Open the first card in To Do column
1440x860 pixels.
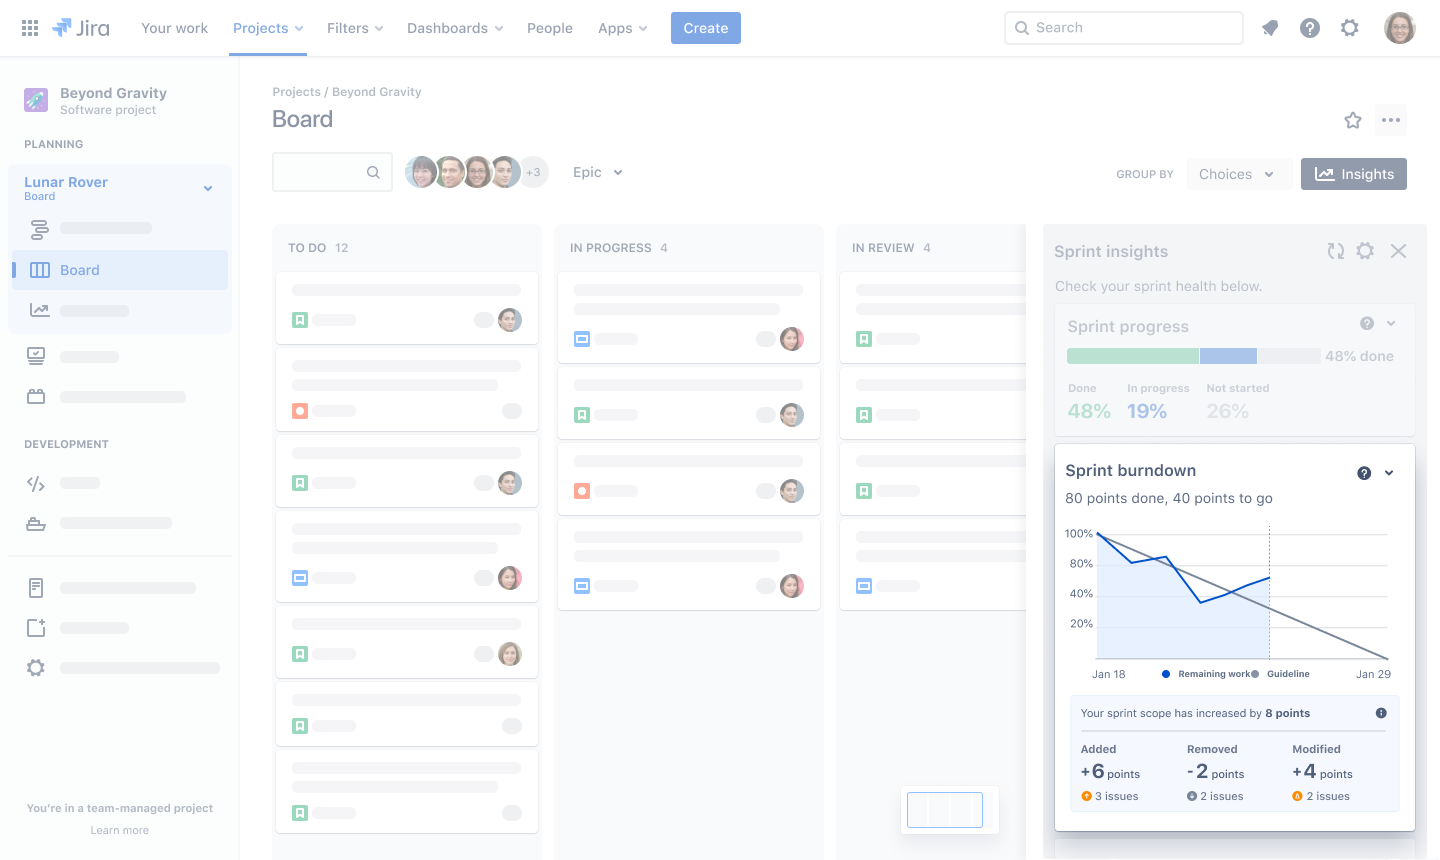(407, 308)
